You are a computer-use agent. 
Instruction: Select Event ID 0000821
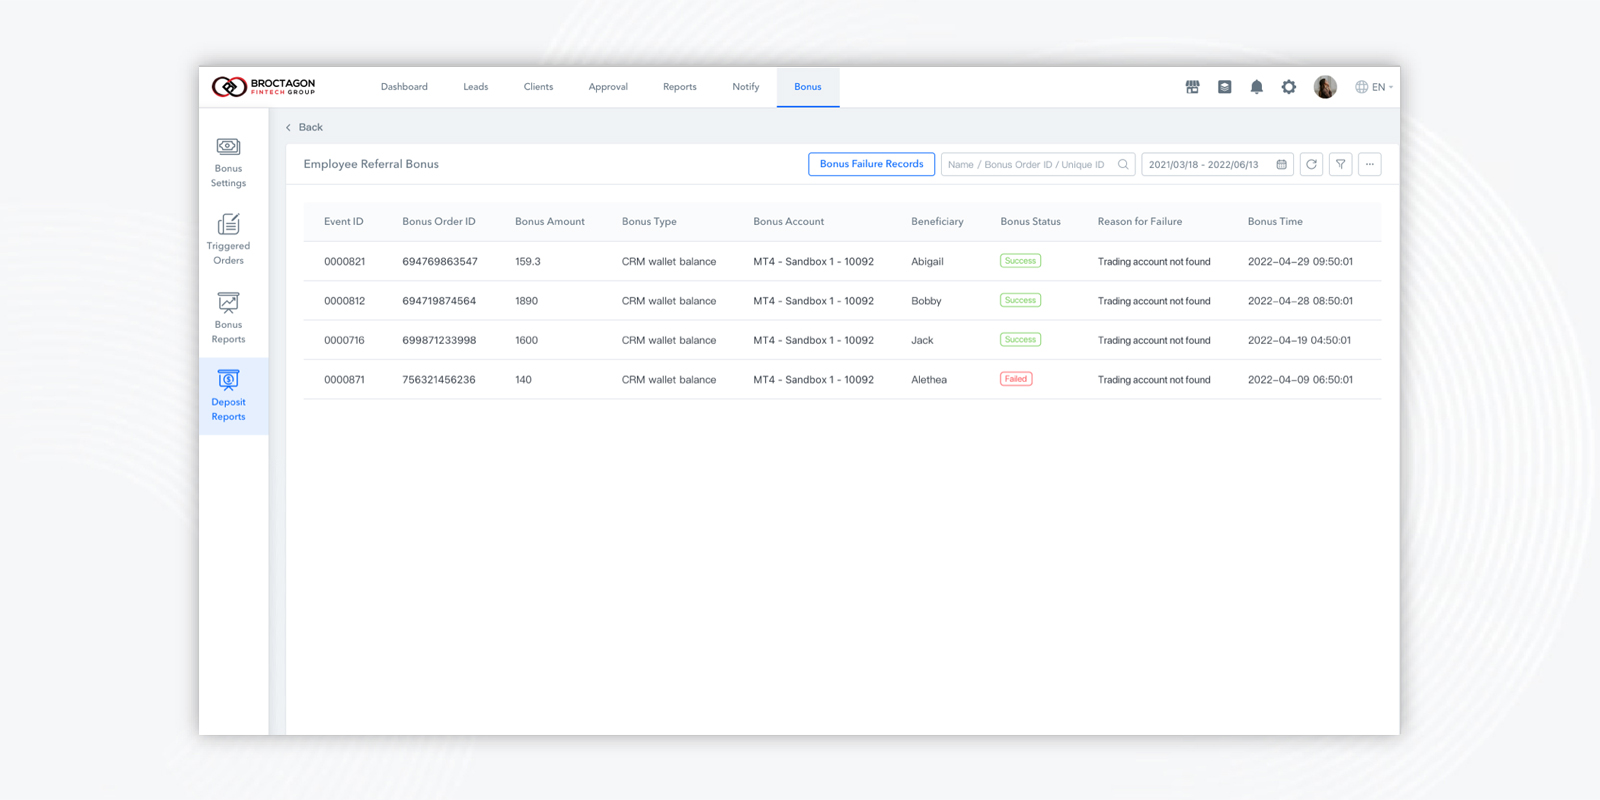pyautogui.click(x=345, y=262)
